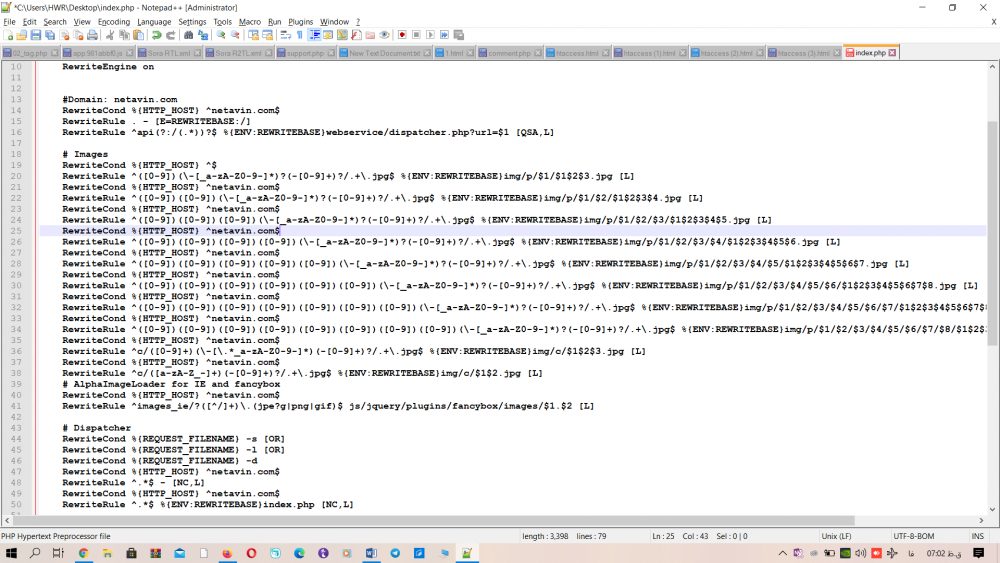Screen dimensions: 1000x563
Task: Click the Document Map toolbar icon
Action: tap(342, 35)
